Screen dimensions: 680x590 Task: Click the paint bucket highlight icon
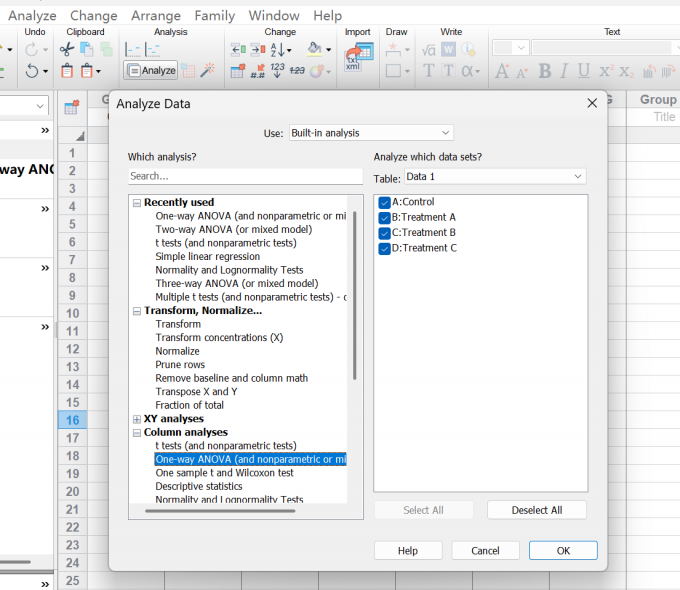(x=314, y=49)
